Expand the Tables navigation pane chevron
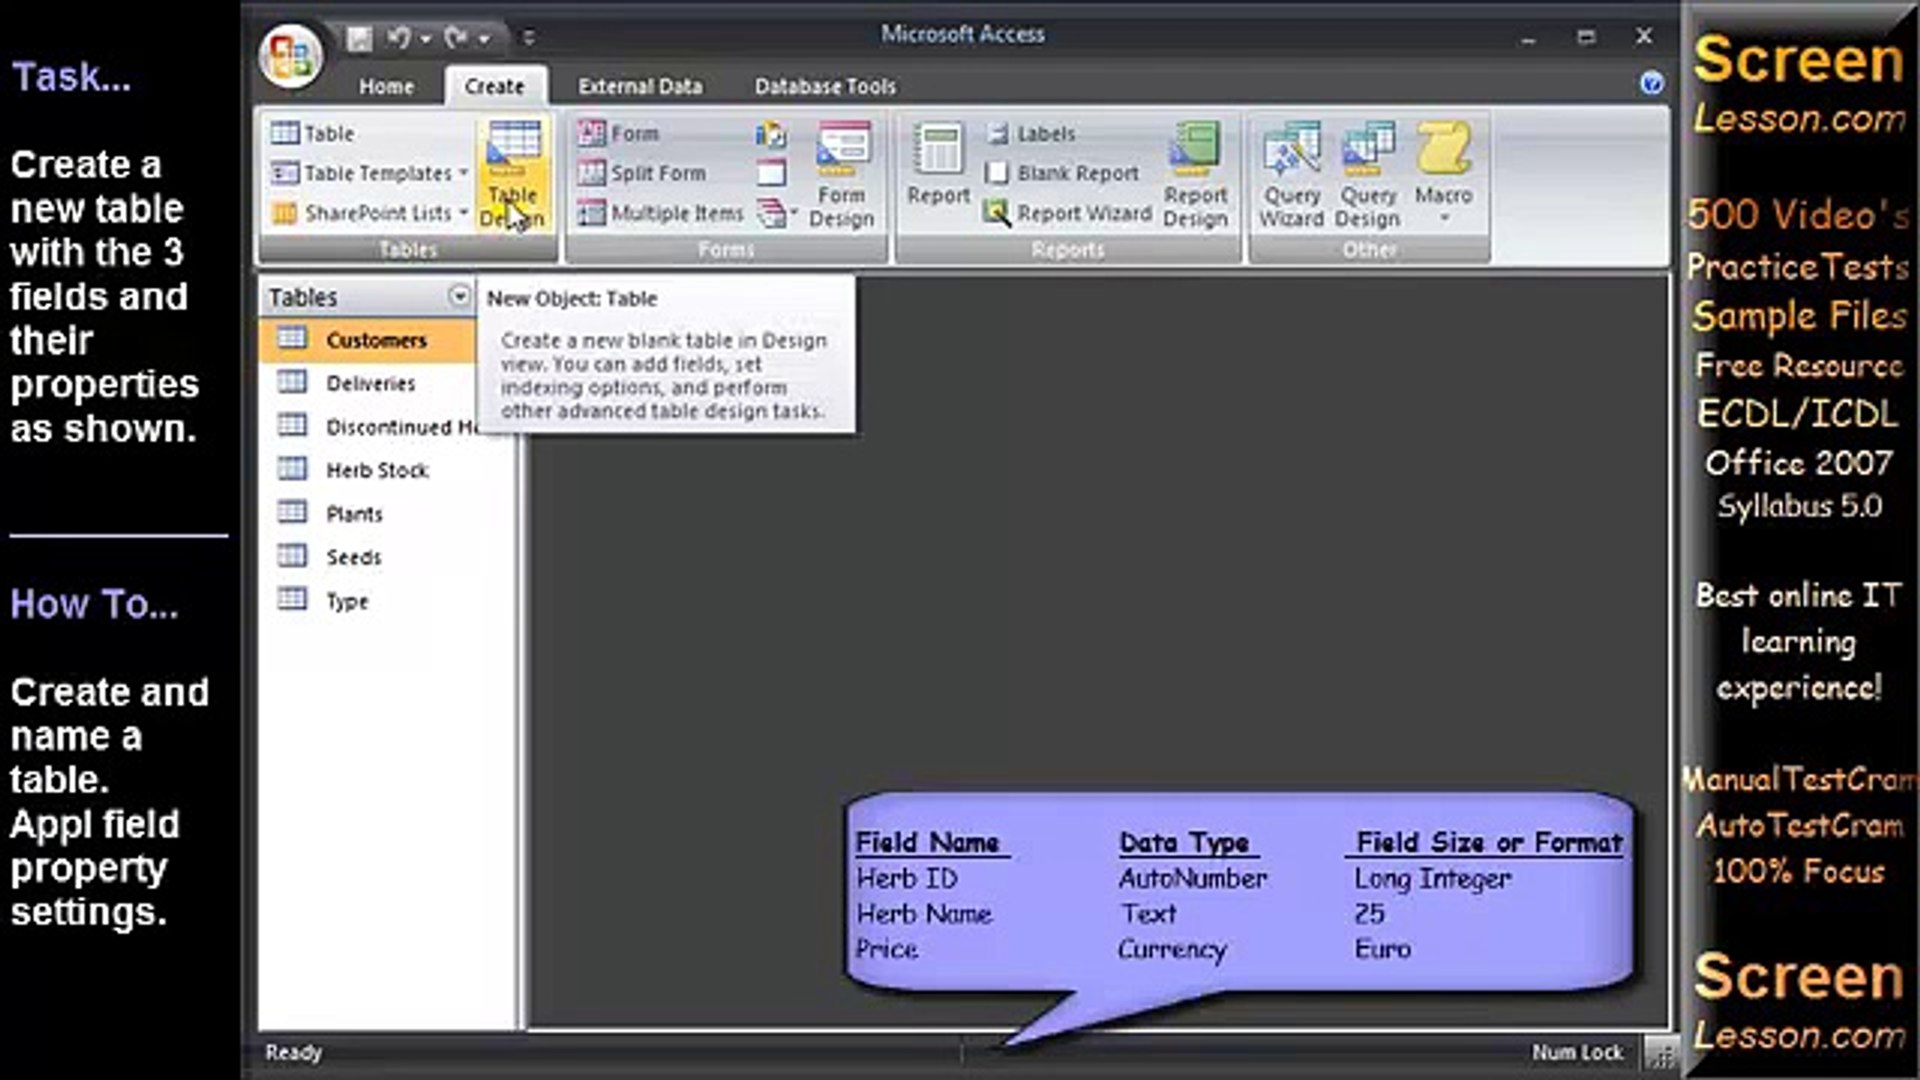Screen dimensions: 1920x1080 (459, 296)
